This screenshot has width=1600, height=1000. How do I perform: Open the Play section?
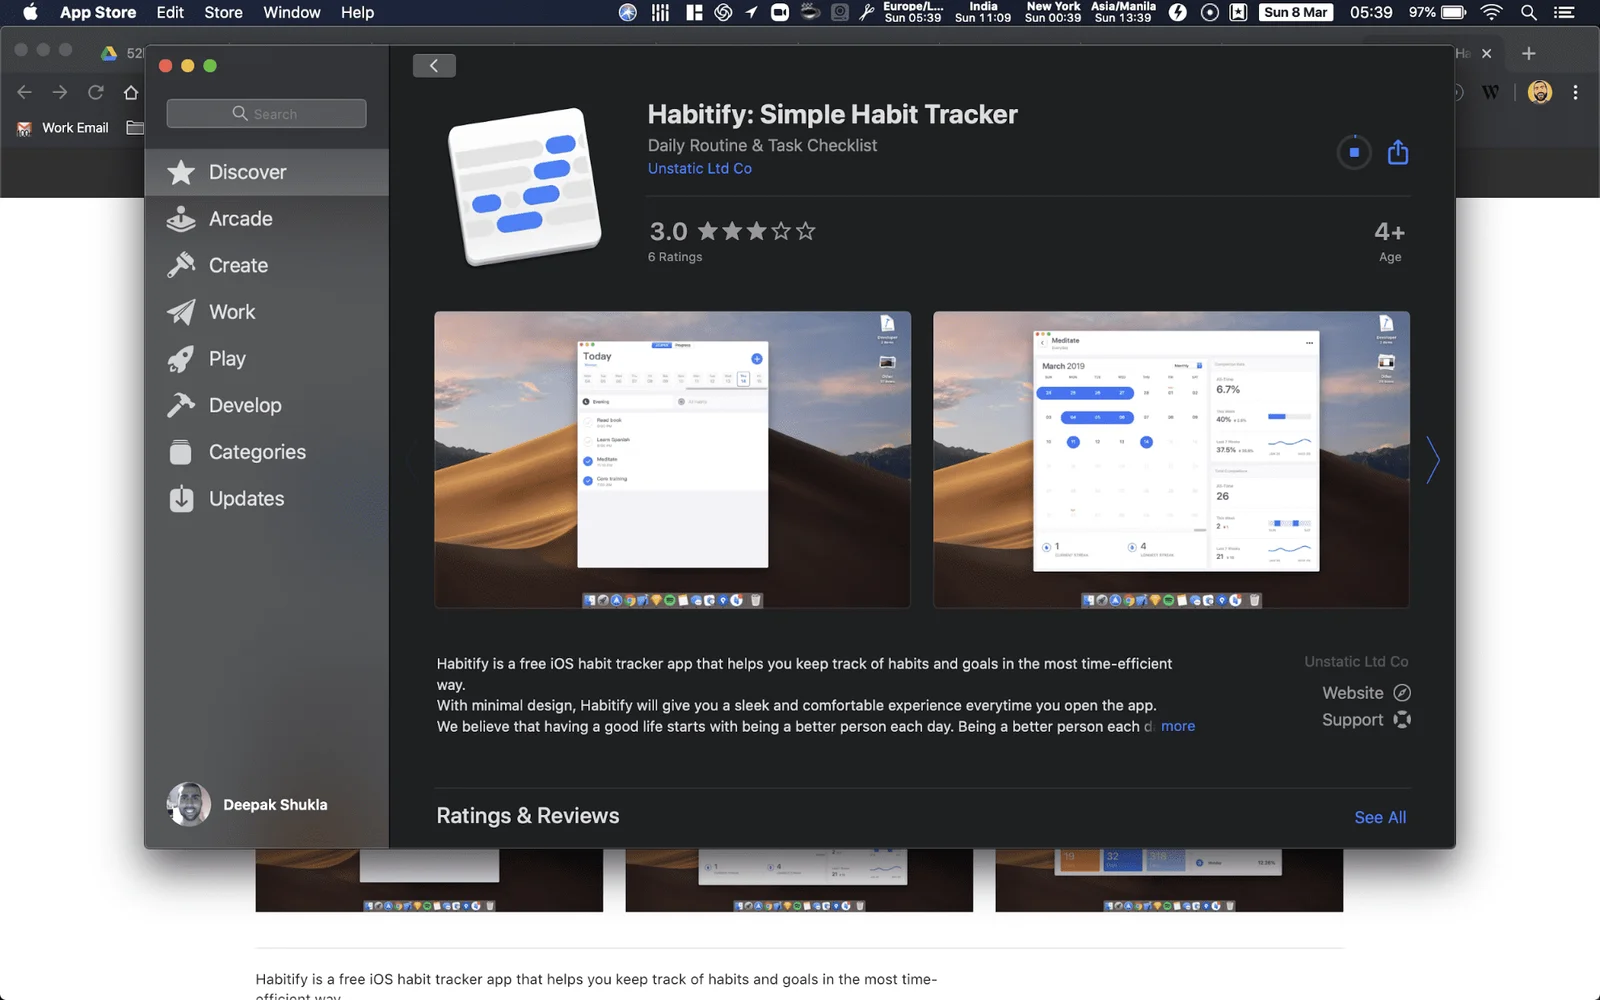click(267, 359)
